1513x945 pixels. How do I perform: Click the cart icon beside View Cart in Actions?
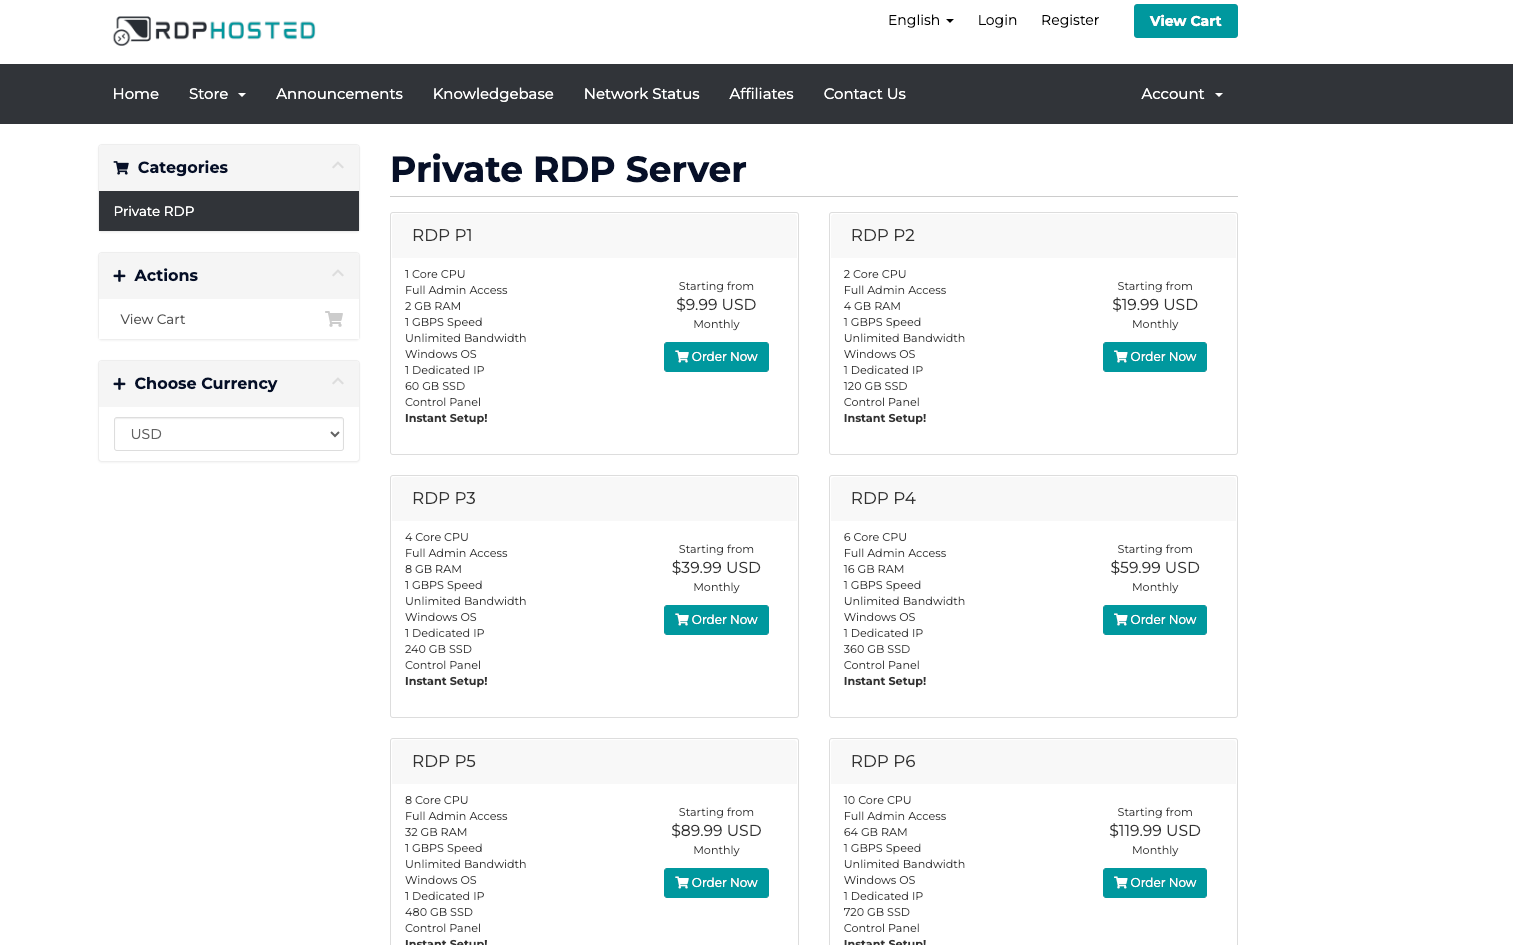(334, 319)
